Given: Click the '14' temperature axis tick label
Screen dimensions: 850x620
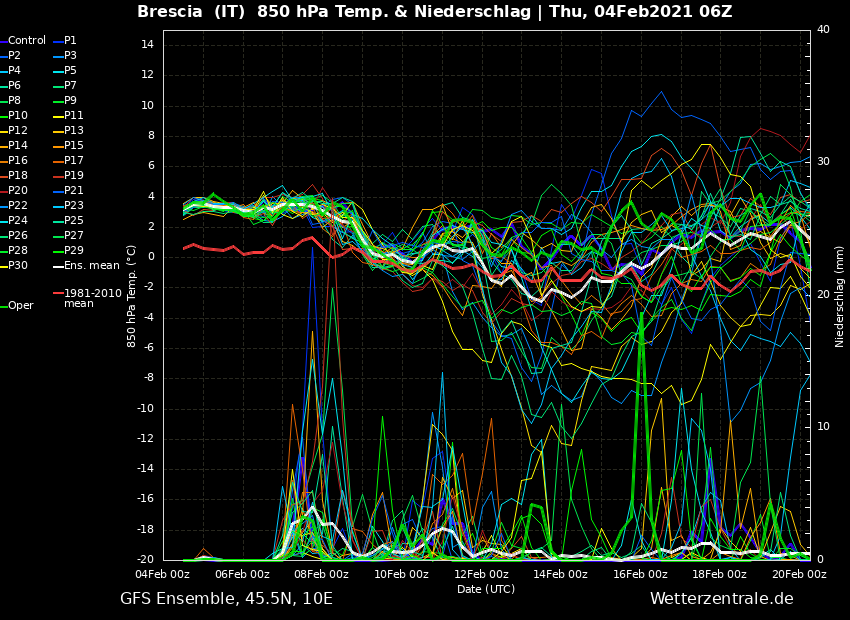Looking at the screenshot, I should pos(147,45).
